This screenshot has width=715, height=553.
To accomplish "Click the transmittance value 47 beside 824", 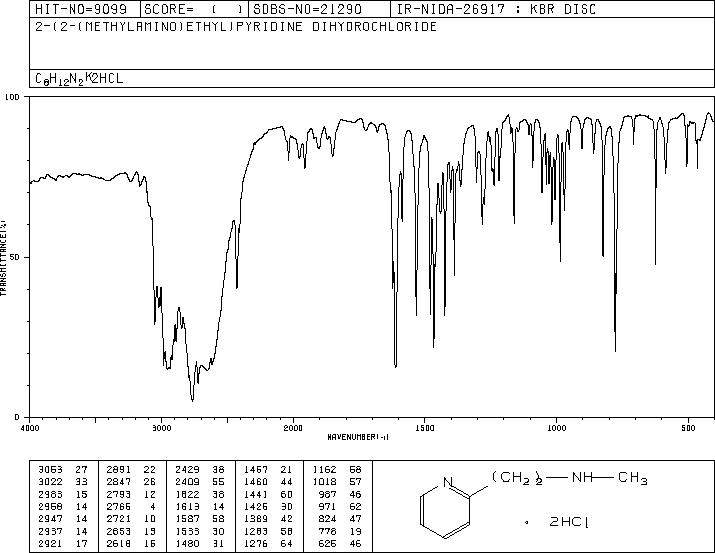I will 355,519.
